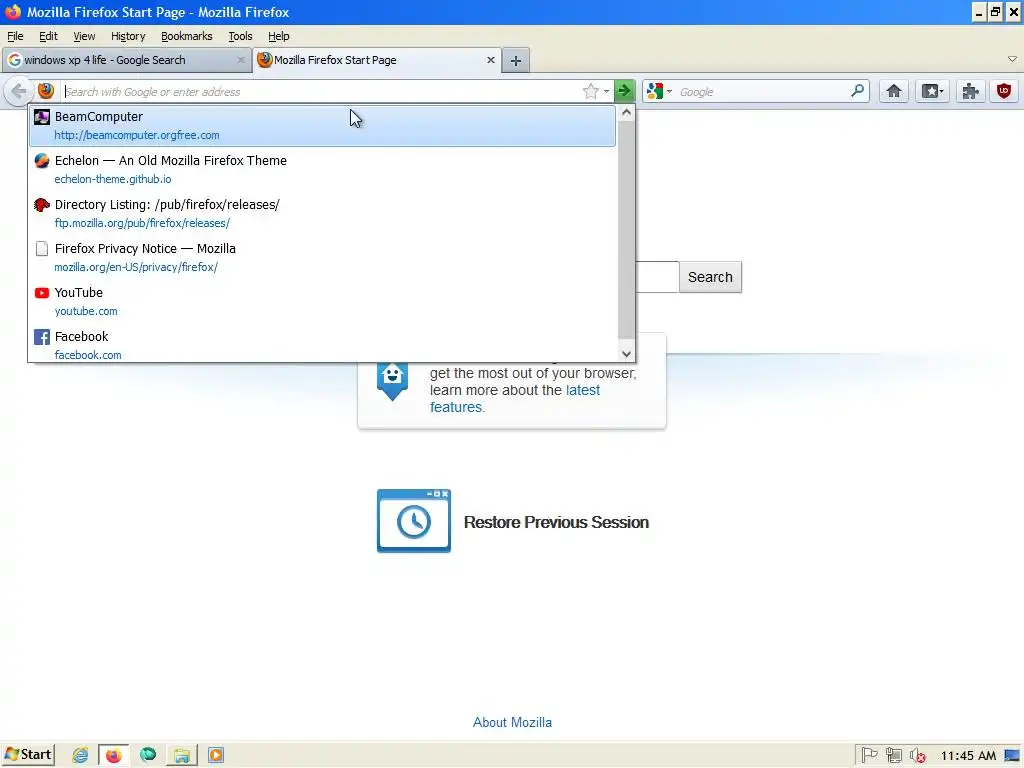The height and width of the screenshot is (768, 1024).
Task: Open the About Mozilla link
Action: pyautogui.click(x=512, y=722)
